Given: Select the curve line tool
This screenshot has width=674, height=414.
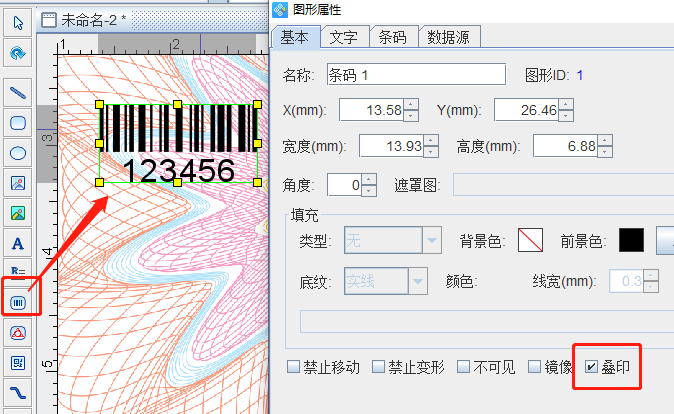Looking at the screenshot, I should pyautogui.click(x=17, y=391).
